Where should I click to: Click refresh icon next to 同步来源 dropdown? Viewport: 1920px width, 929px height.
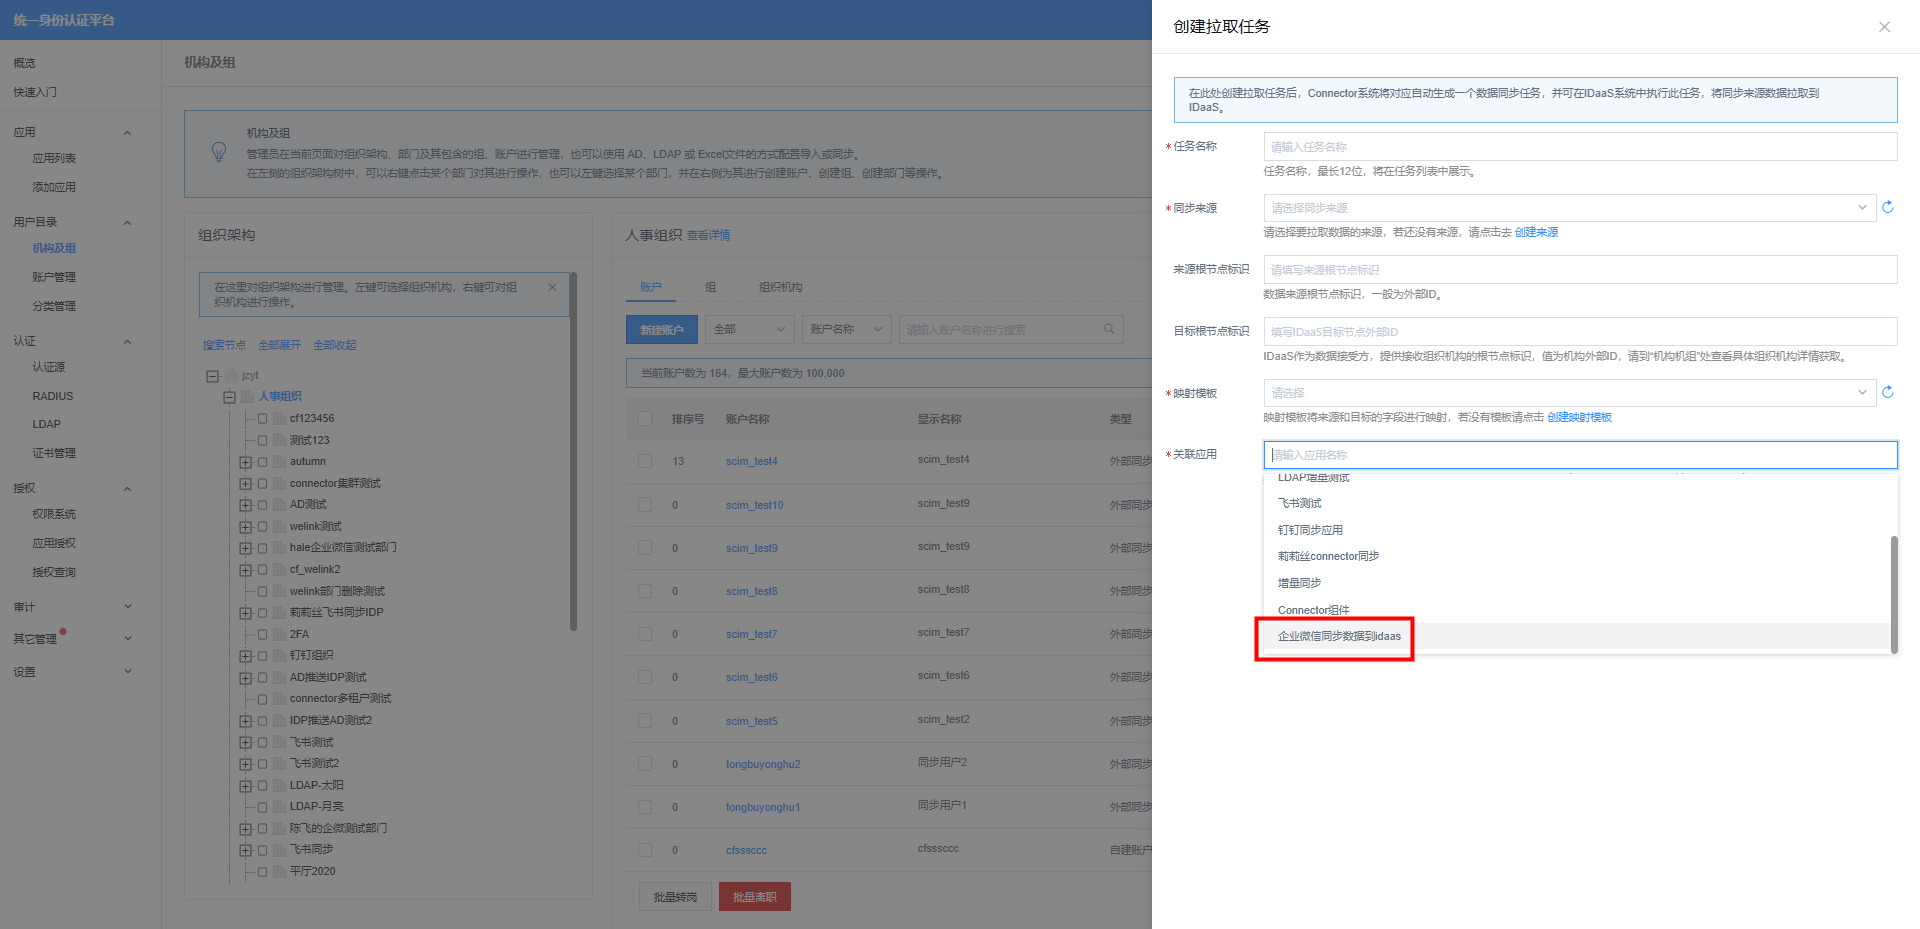(x=1888, y=207)
